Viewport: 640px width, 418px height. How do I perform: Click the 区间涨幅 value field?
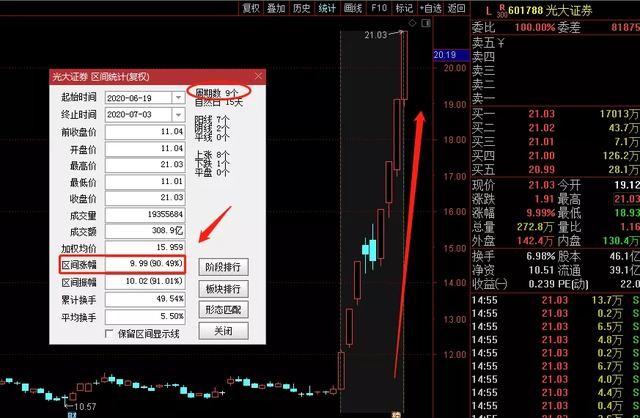(145, 264)
